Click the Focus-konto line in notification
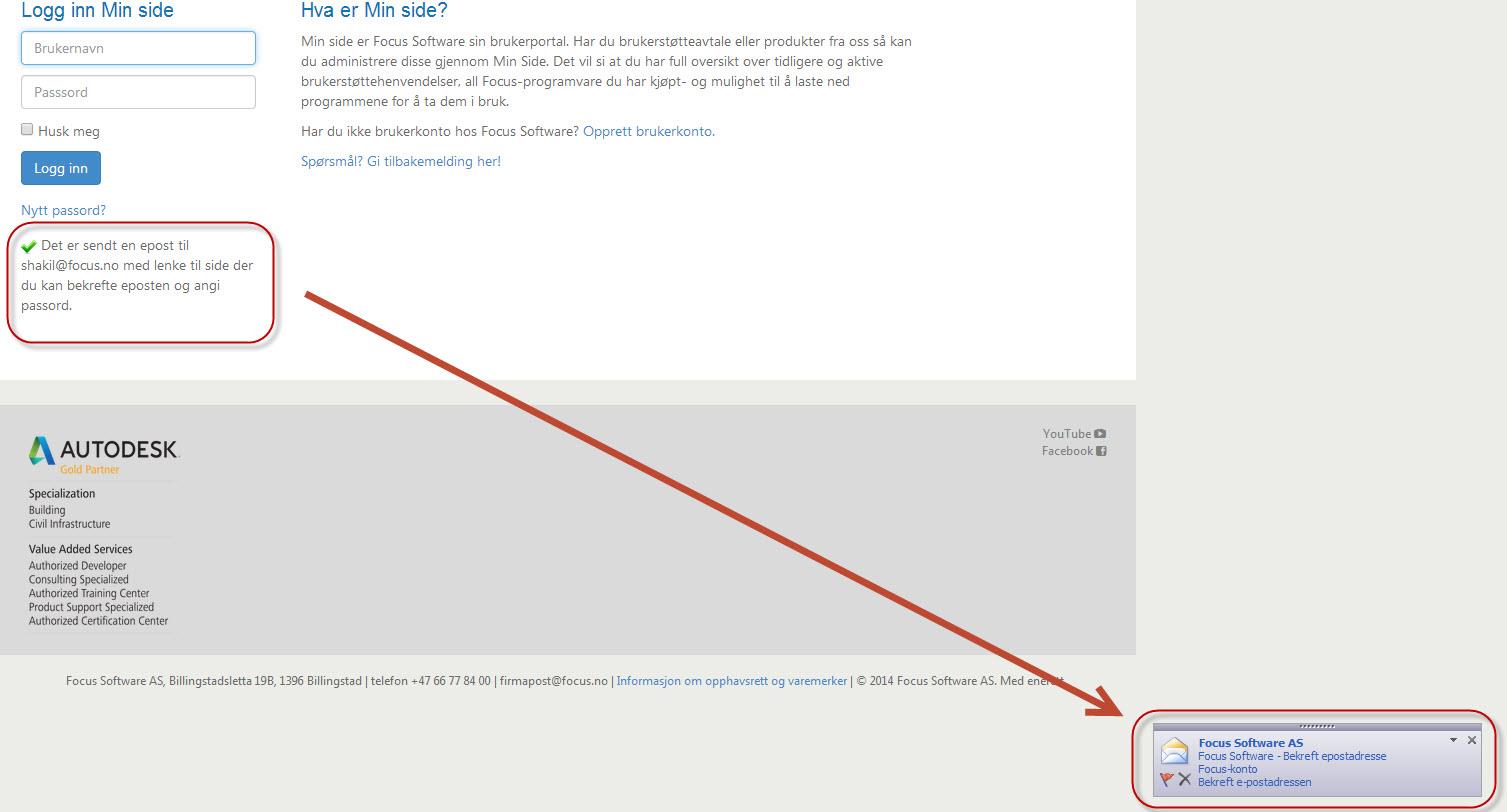This screenshot has height=812, width=1507. tap(1228, 769)
